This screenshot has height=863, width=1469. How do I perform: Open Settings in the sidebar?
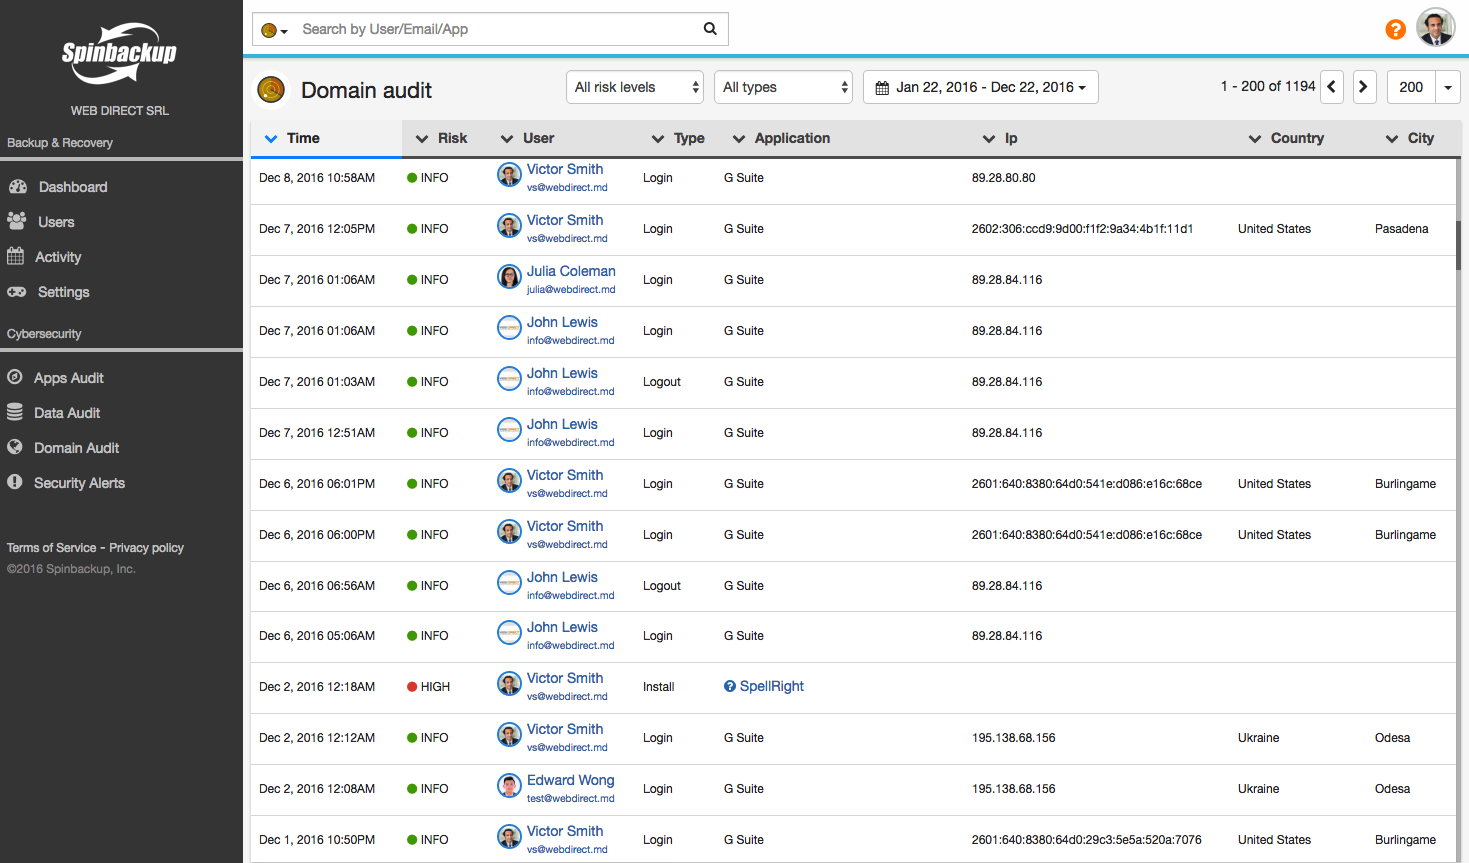63,292
